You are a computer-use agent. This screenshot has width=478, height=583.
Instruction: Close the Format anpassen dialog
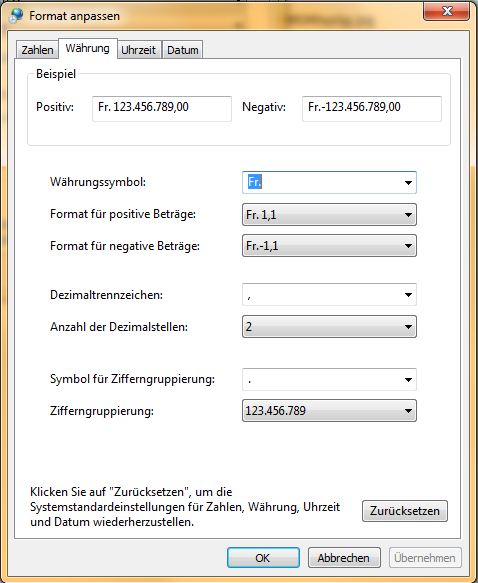446,12
